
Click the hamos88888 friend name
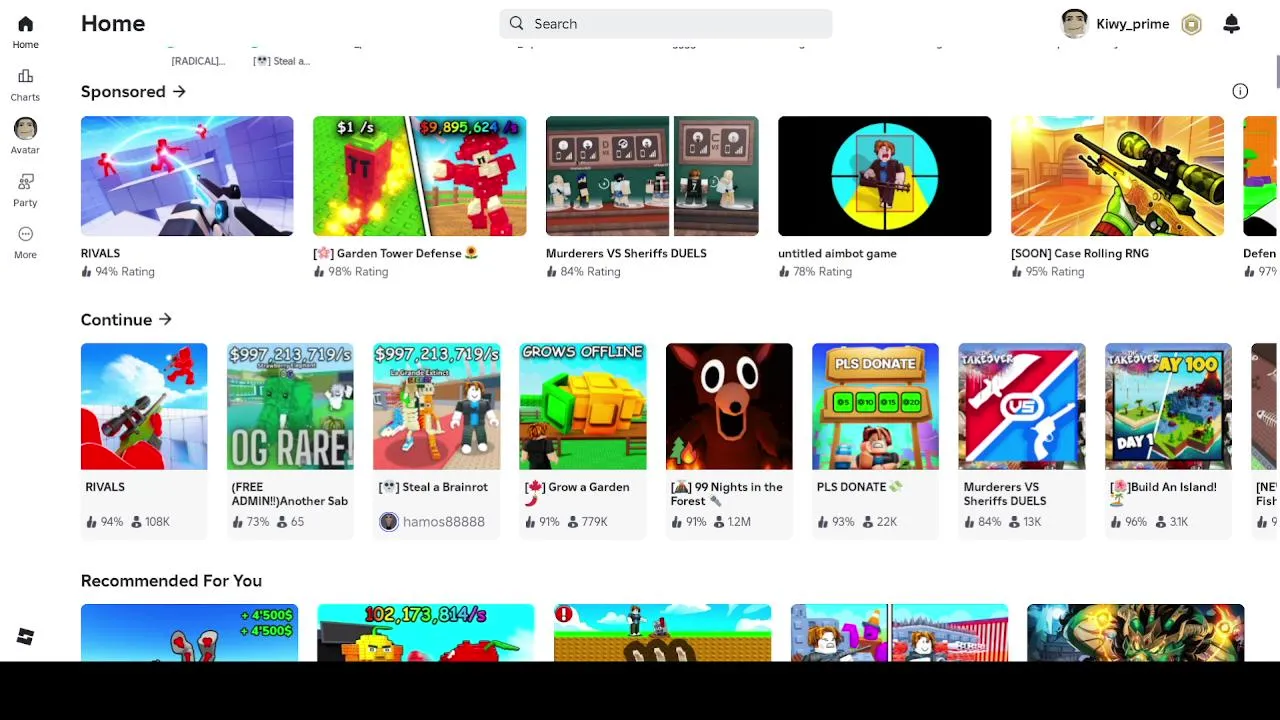pyautogui.click(x=443, y=522)
